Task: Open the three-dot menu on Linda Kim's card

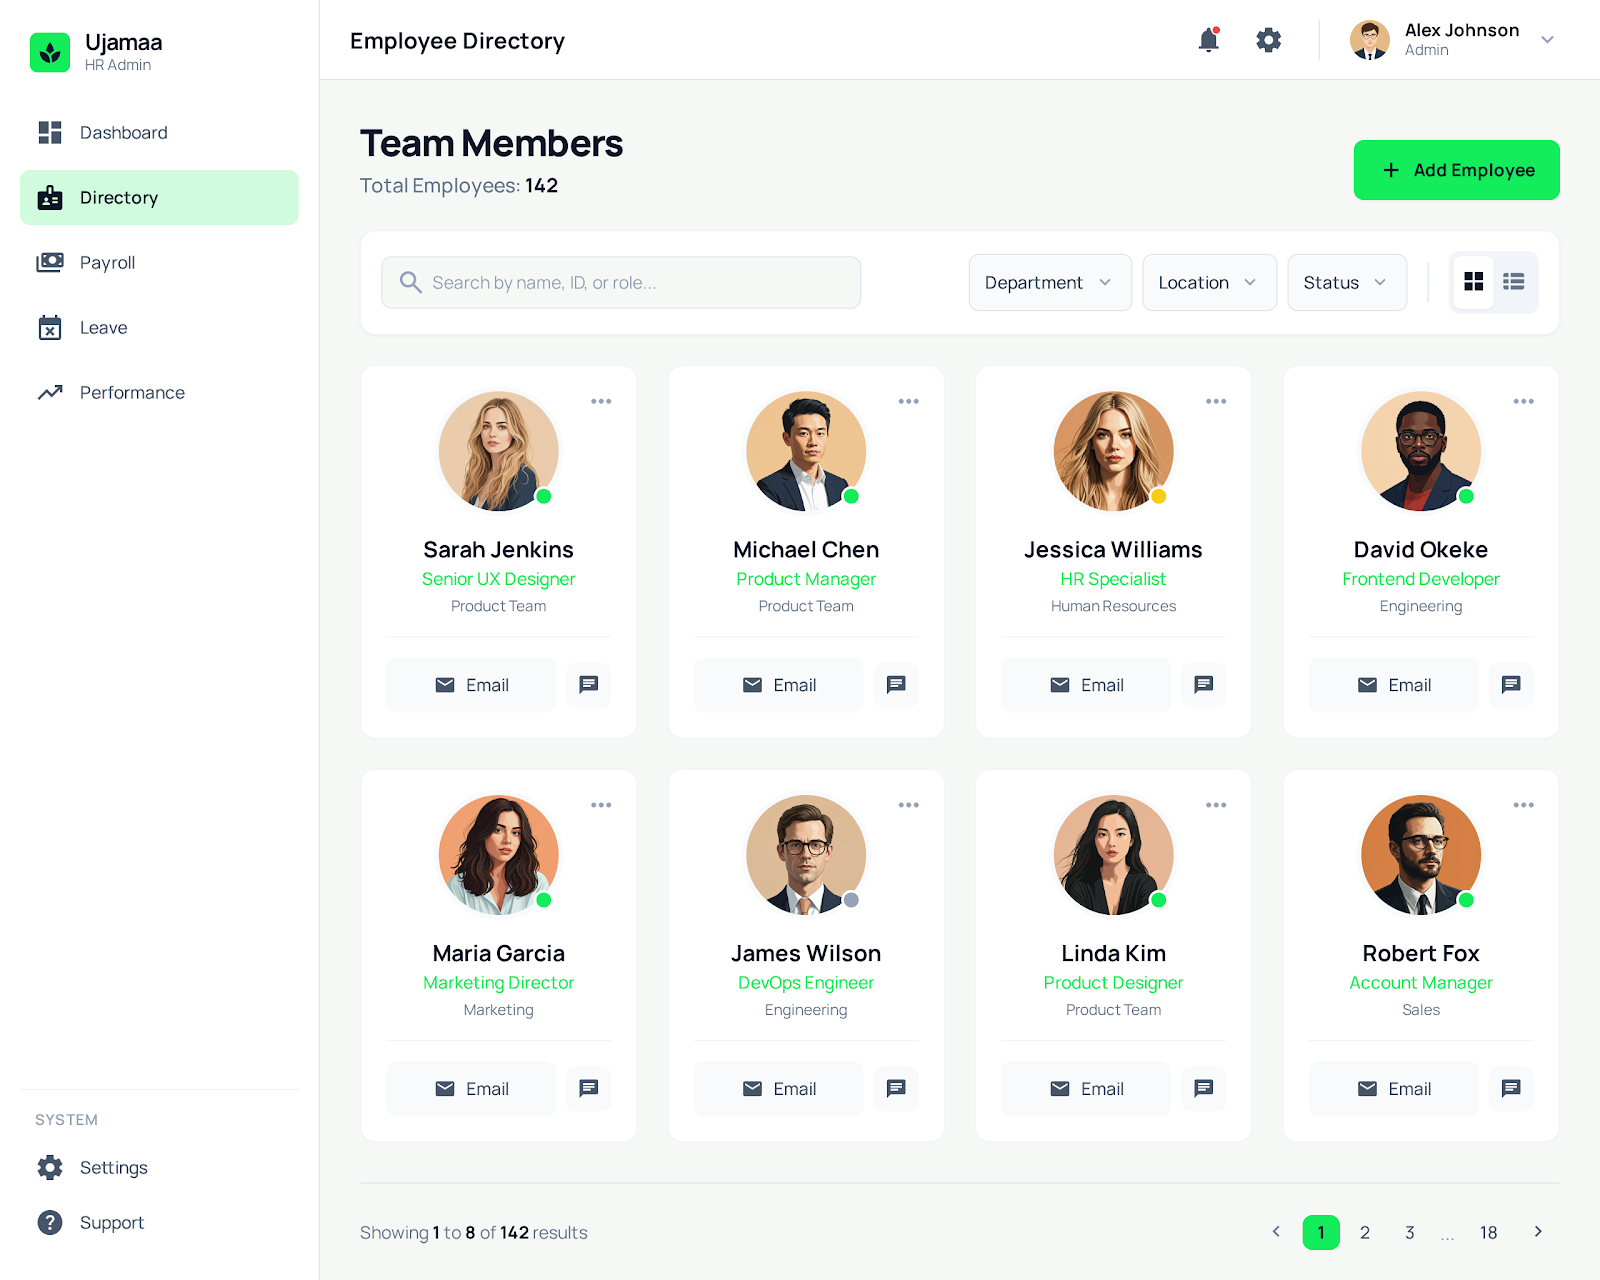Action: [1215, 806]
